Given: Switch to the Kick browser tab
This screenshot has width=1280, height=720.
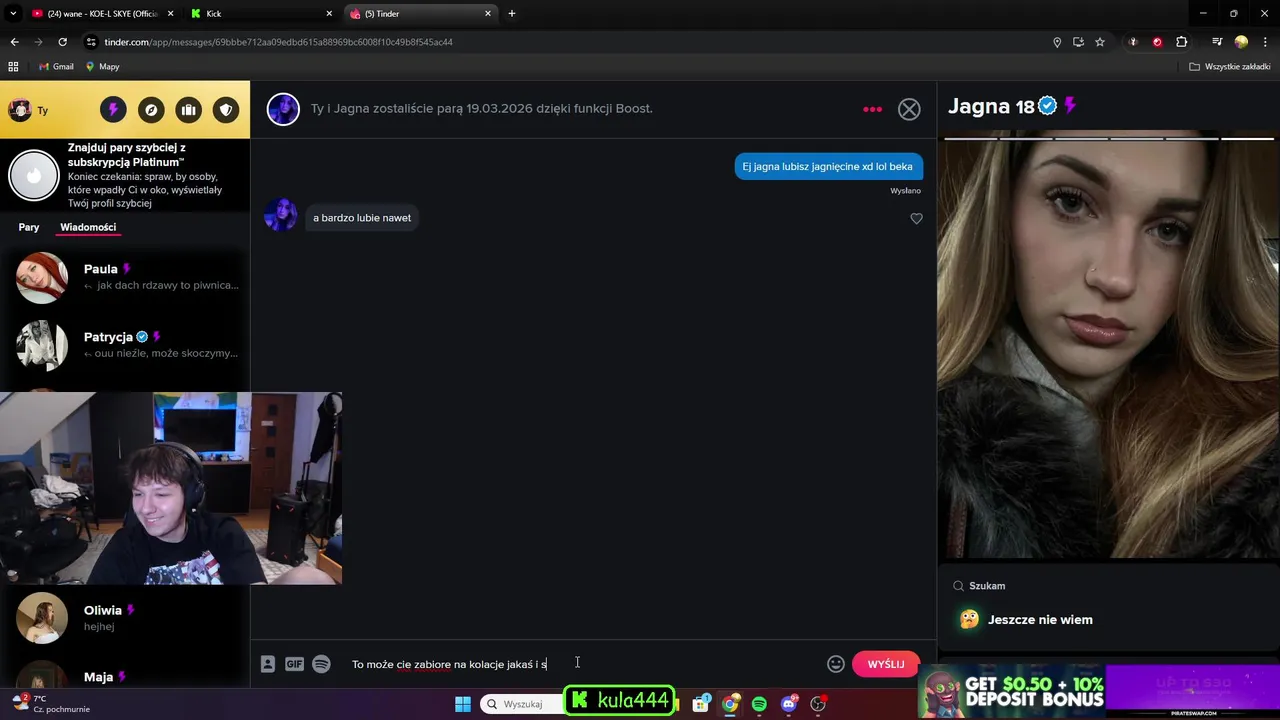Looking at the screenshot, I should [260, 14].
